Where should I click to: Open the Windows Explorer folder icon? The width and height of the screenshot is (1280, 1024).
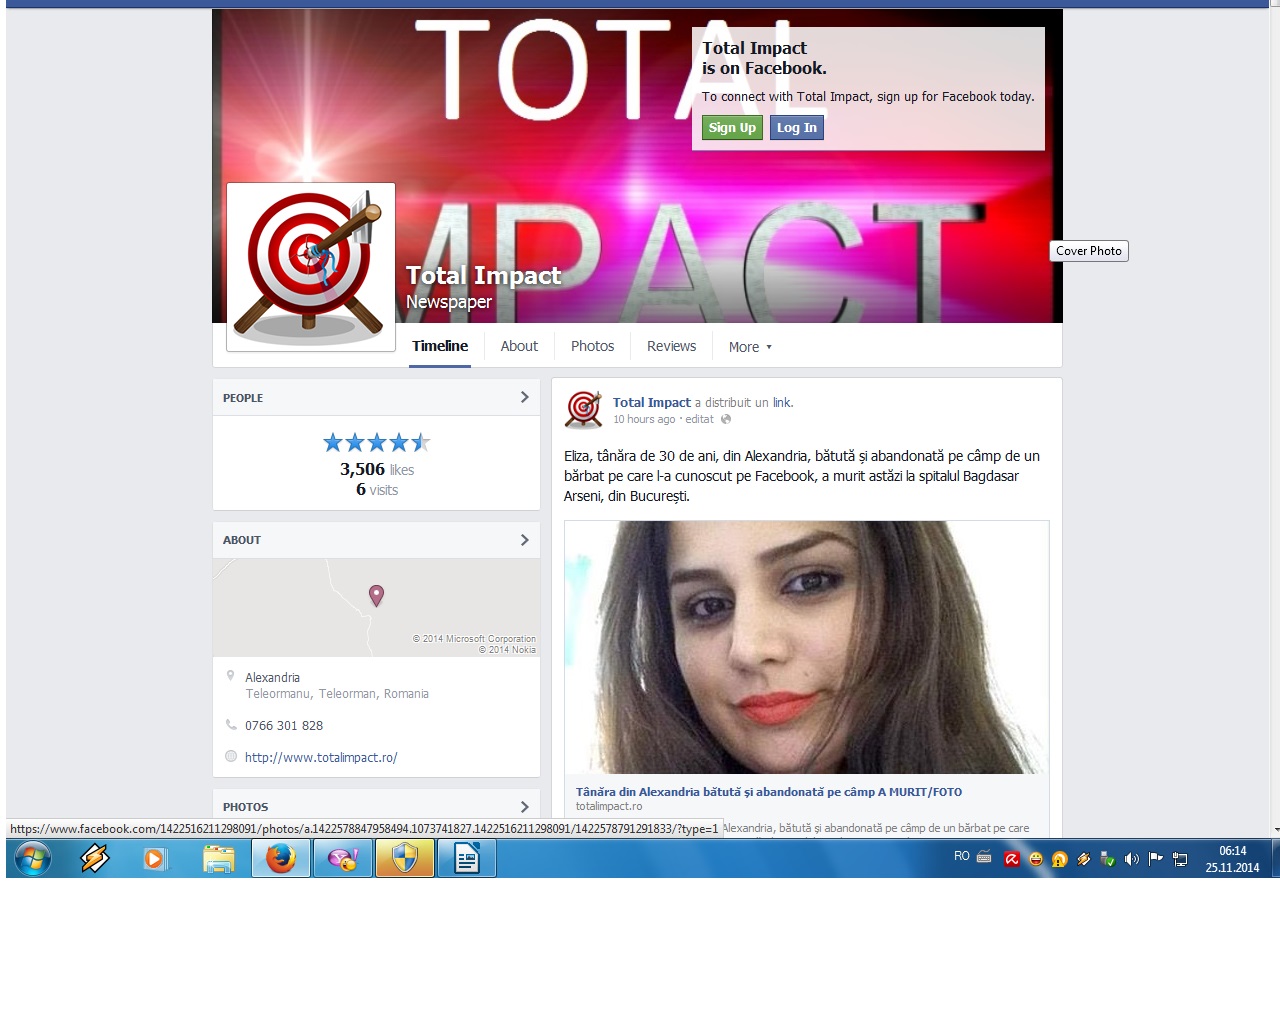219,858
